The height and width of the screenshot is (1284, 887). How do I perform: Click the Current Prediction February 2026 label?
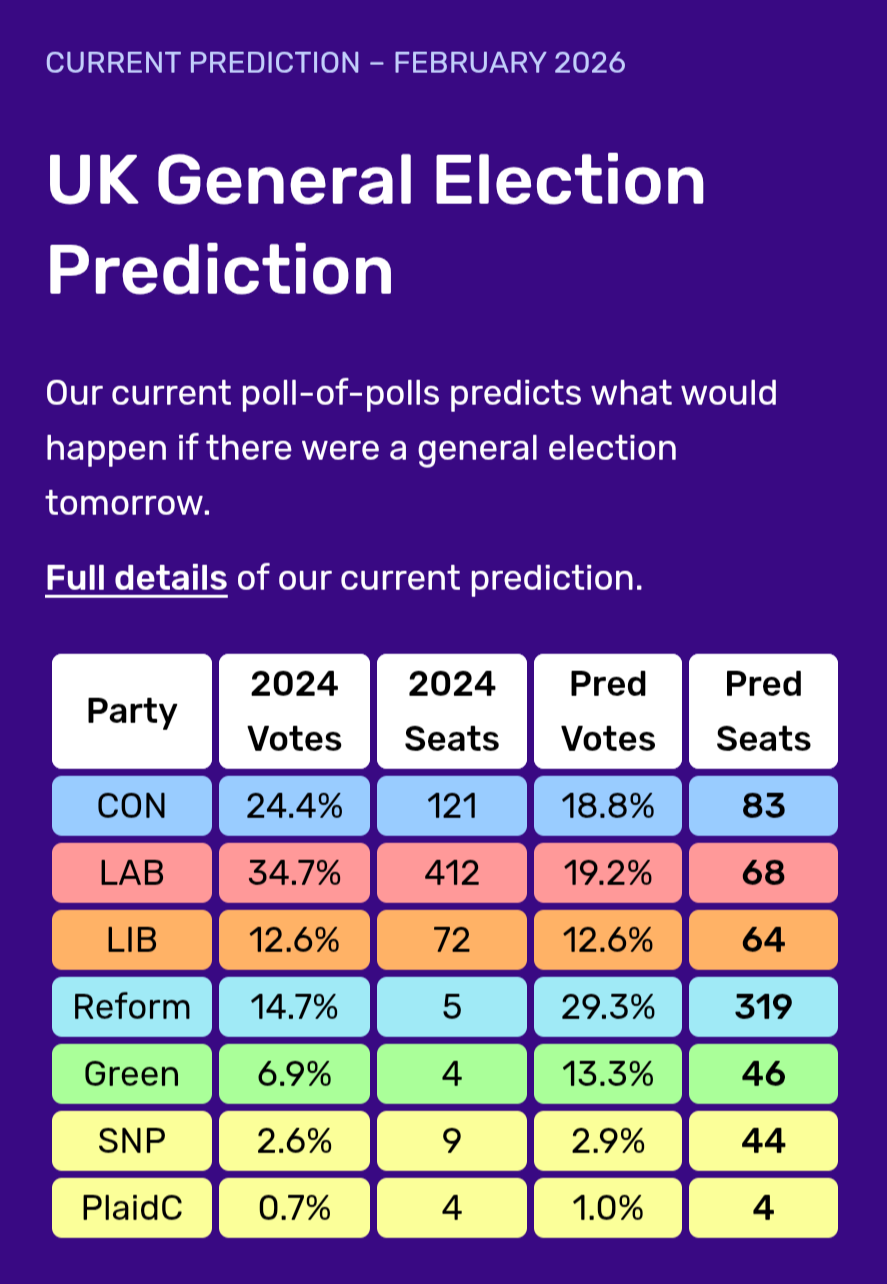336,63
